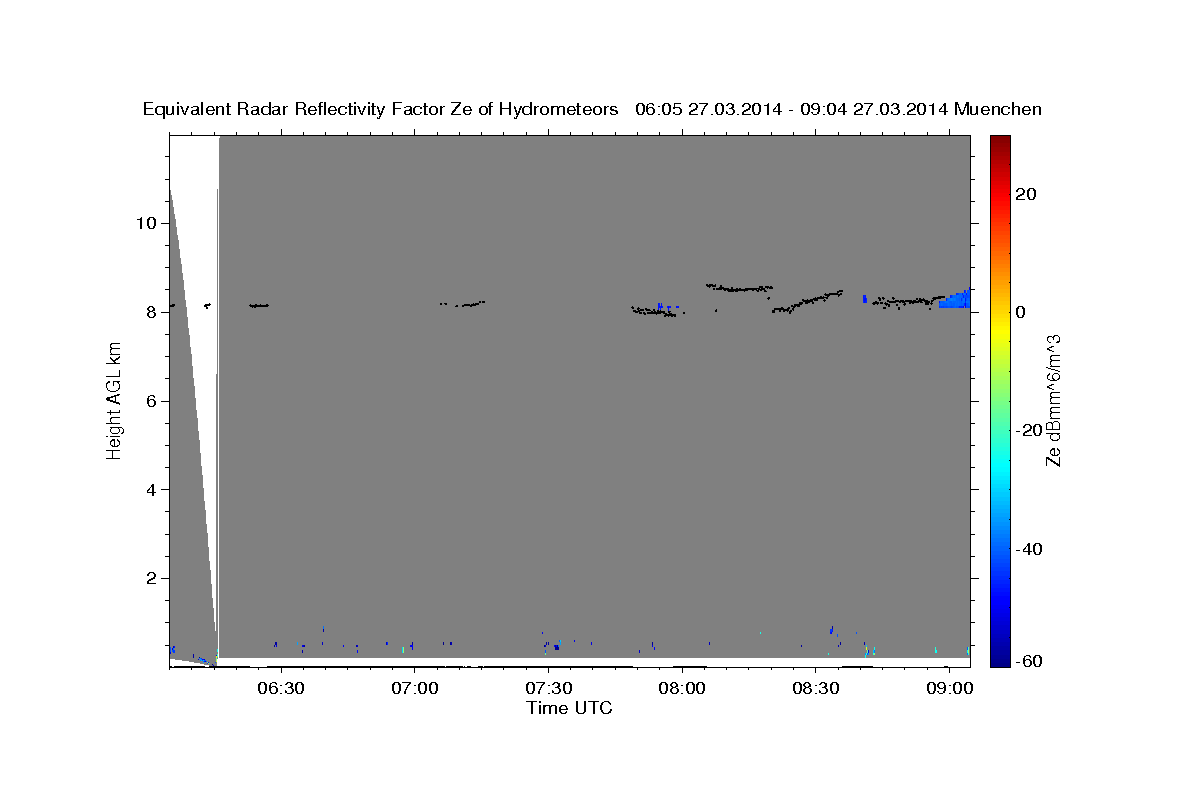The image size is (1200, 800).
Task: Click the colorbar label 0
Action: [1020, 312]
